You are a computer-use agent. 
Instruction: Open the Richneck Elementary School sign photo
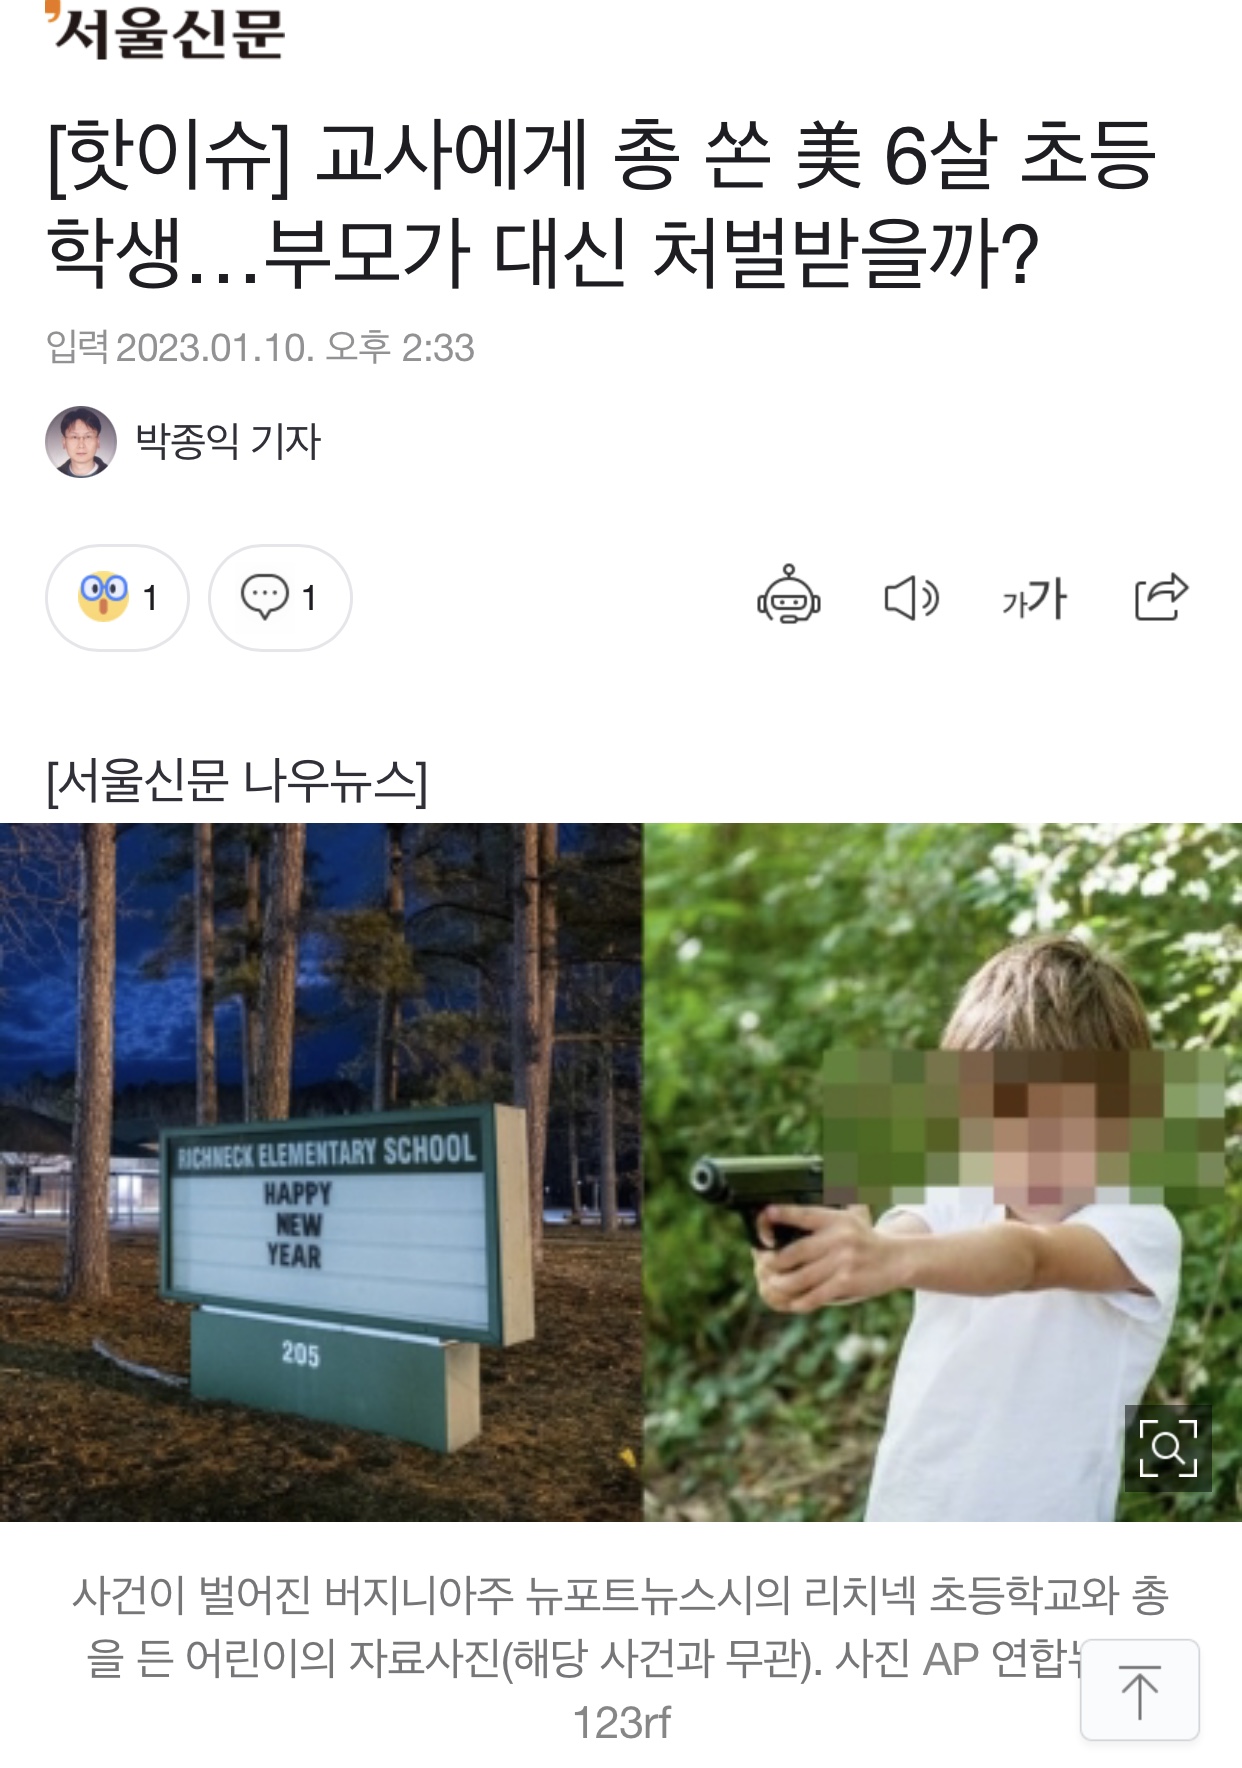(x=321, y=1172)
